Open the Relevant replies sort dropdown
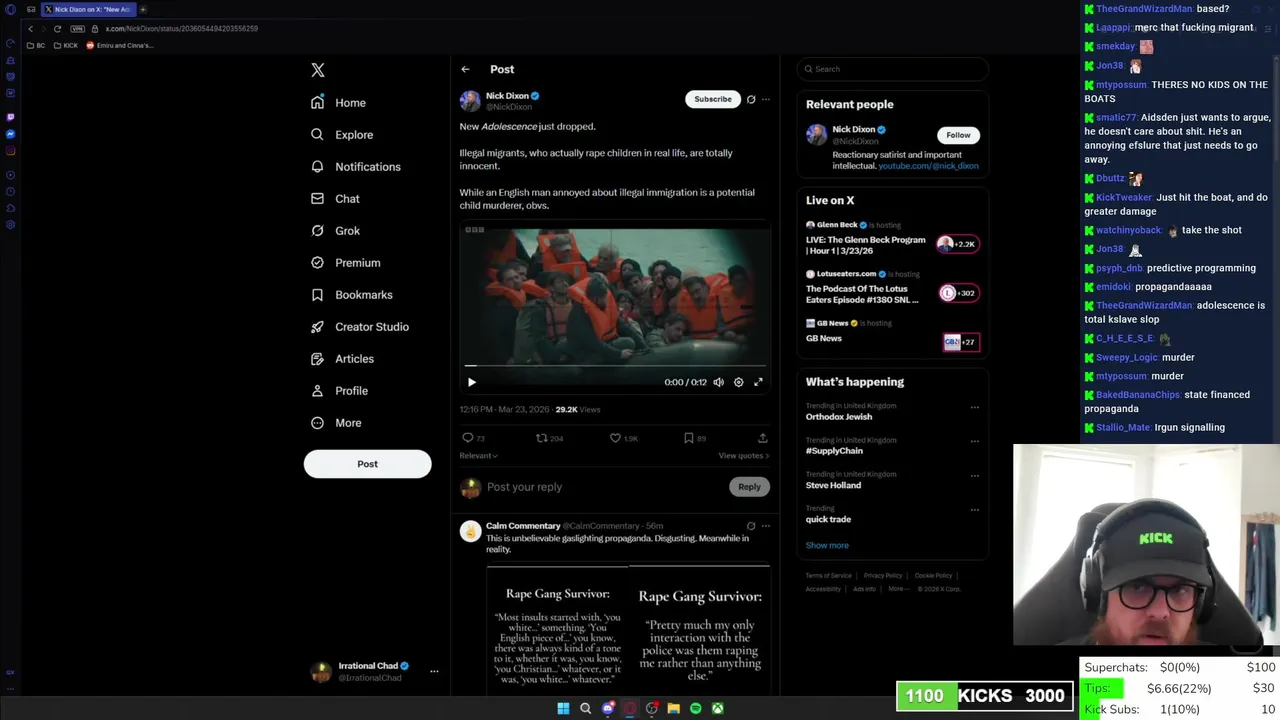Screen dimensions: 1280x720 478,456
